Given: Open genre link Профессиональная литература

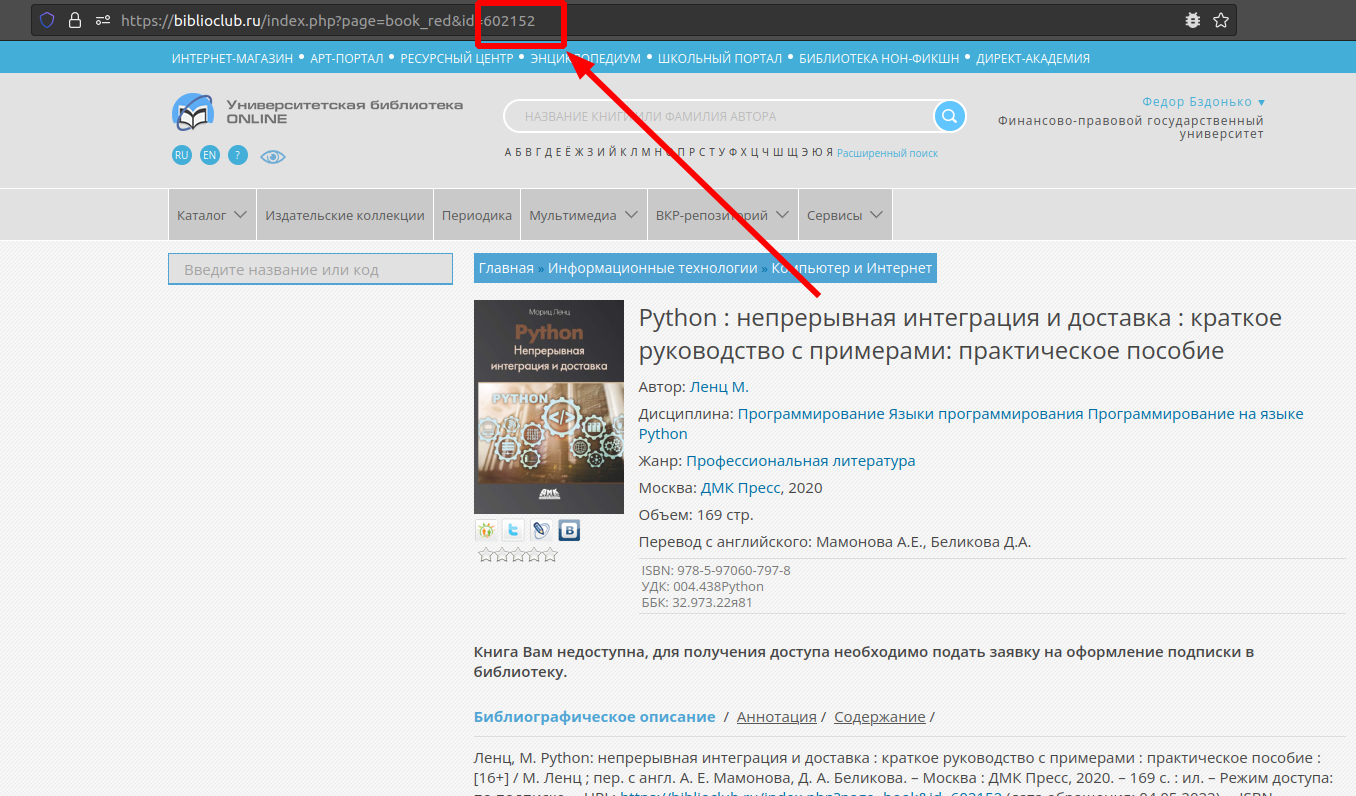Looking at the screenshot, I should coord(801,461).
